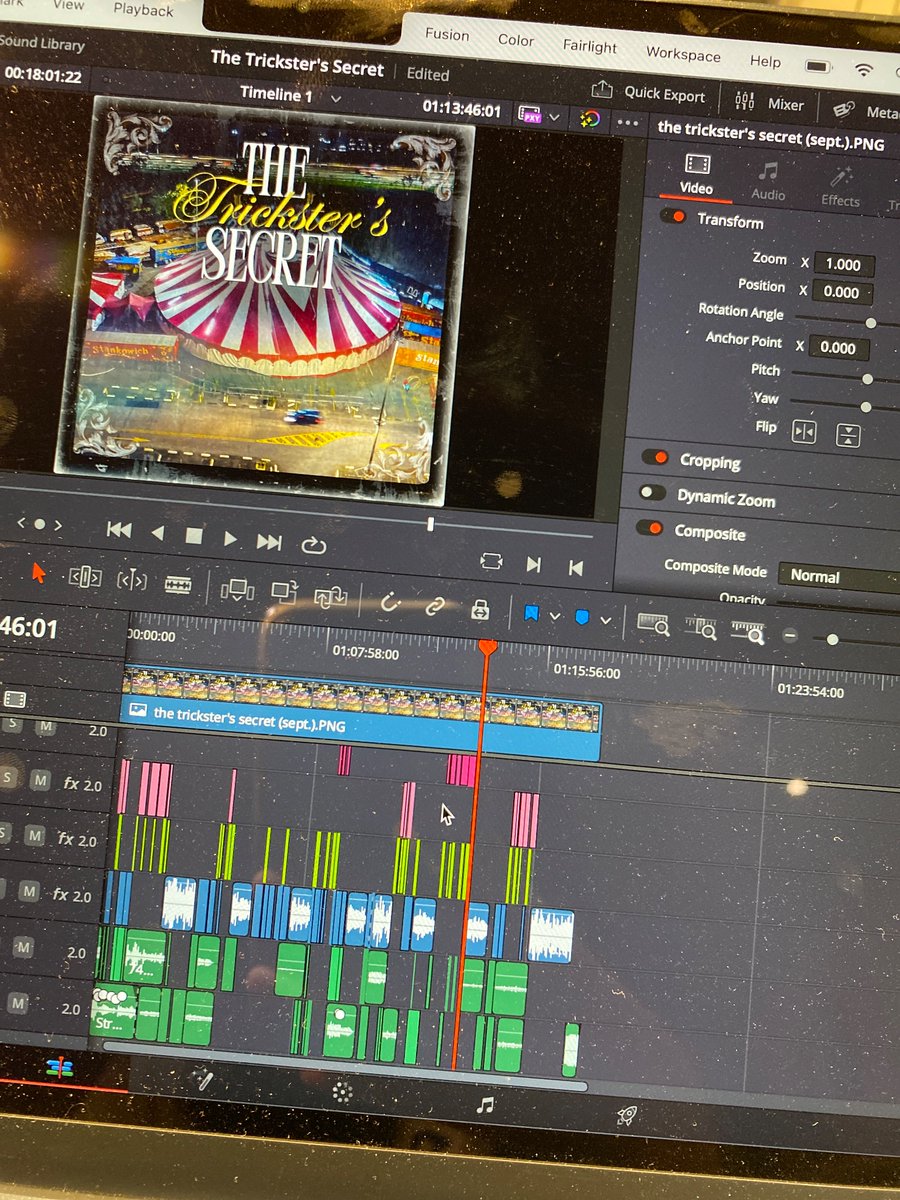Viewport: 900px width, 1200px height.
Task: Click the Insert Clip toolbar icon
Action: point(238,590)
